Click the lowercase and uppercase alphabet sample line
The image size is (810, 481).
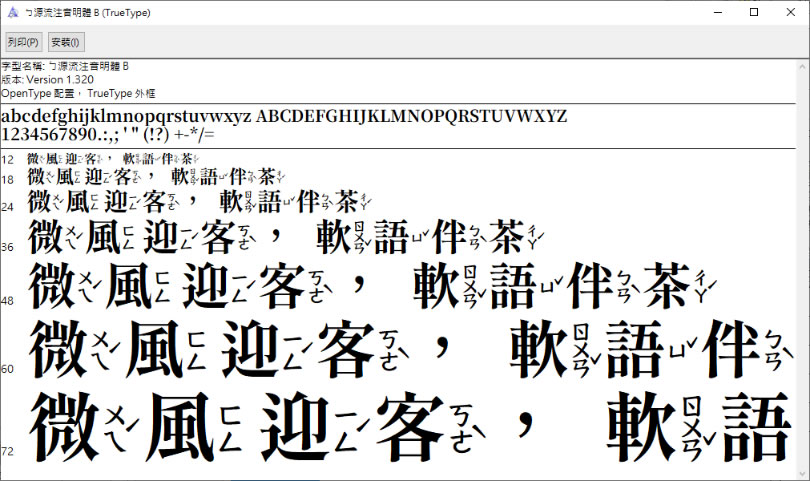coord(284,116)
